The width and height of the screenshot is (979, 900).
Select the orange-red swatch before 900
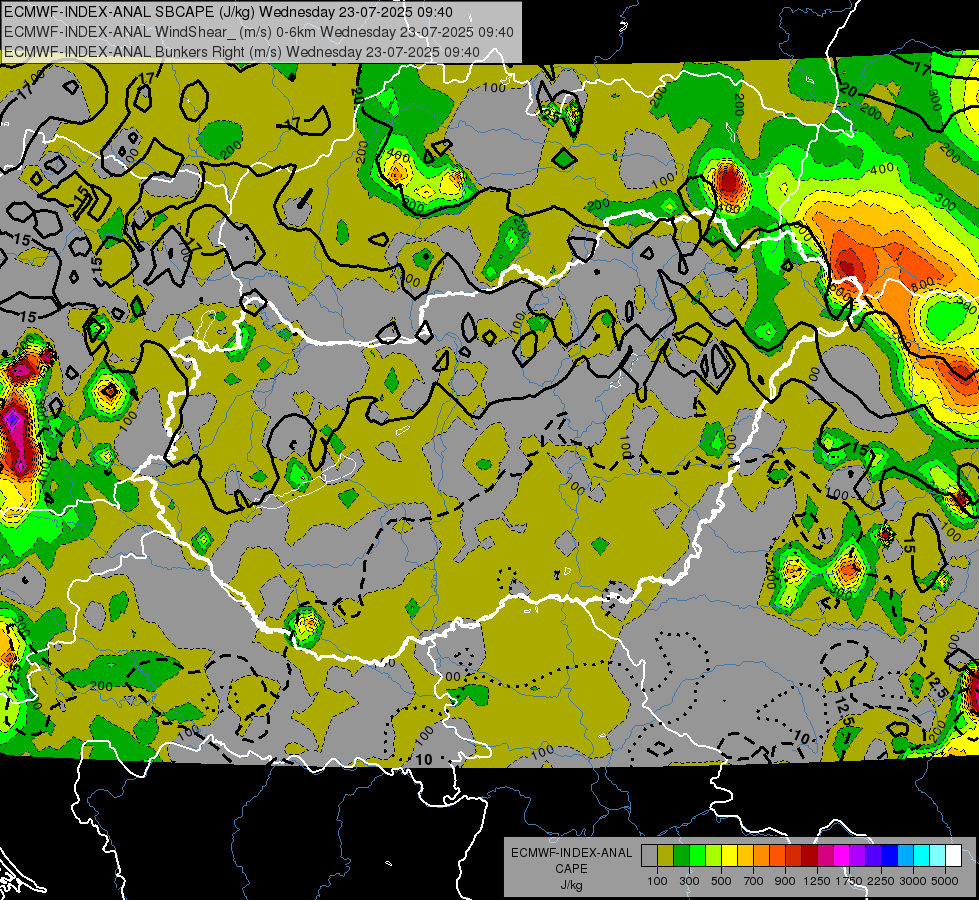coord(778,855)
